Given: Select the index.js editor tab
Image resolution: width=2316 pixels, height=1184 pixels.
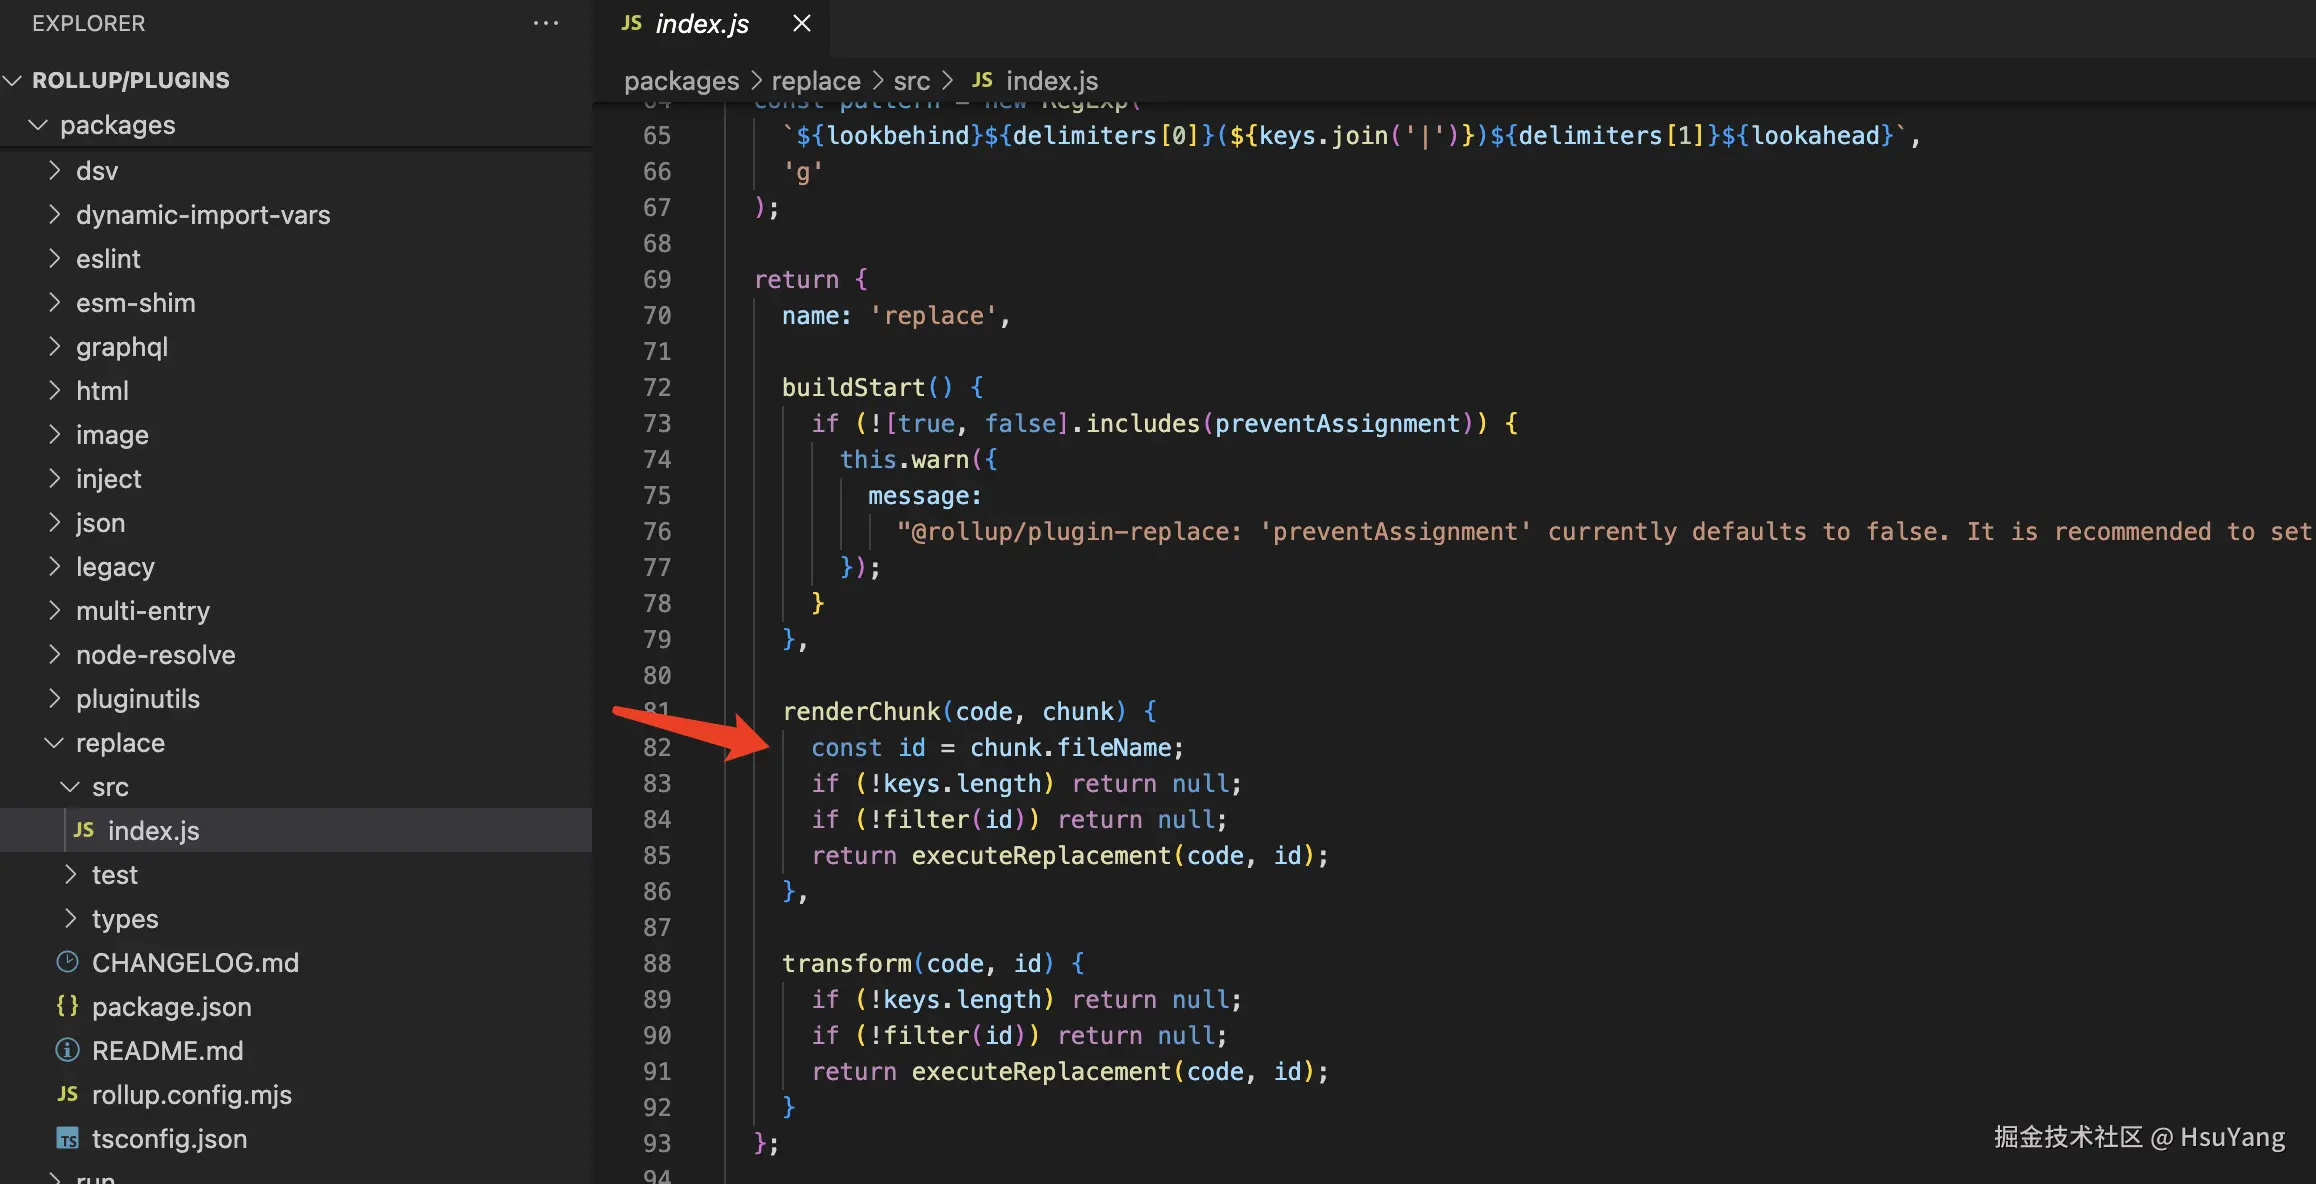Looking at the screenshot, I should coord(701,23).
